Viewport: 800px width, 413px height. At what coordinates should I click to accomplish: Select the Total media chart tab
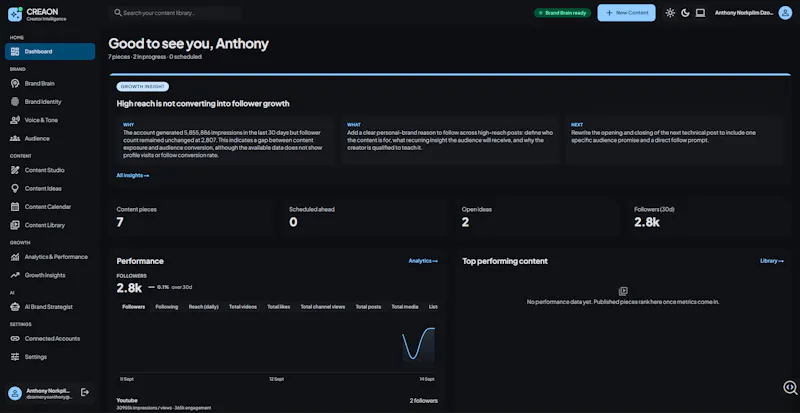tap(405, 307)
